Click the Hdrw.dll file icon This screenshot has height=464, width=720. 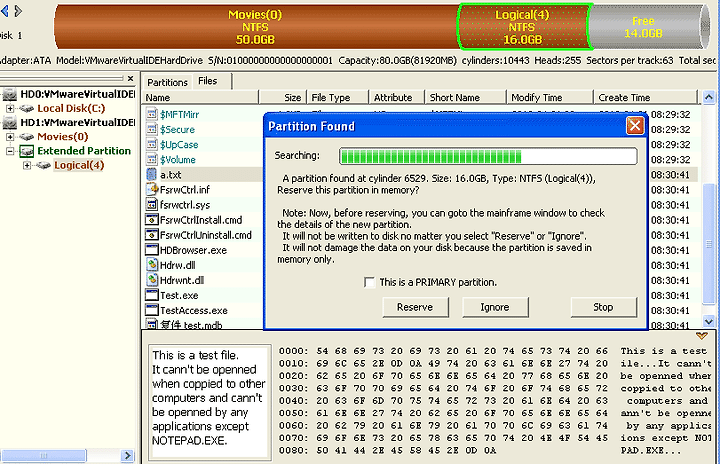pyautogui.click(x=152, y=265)
